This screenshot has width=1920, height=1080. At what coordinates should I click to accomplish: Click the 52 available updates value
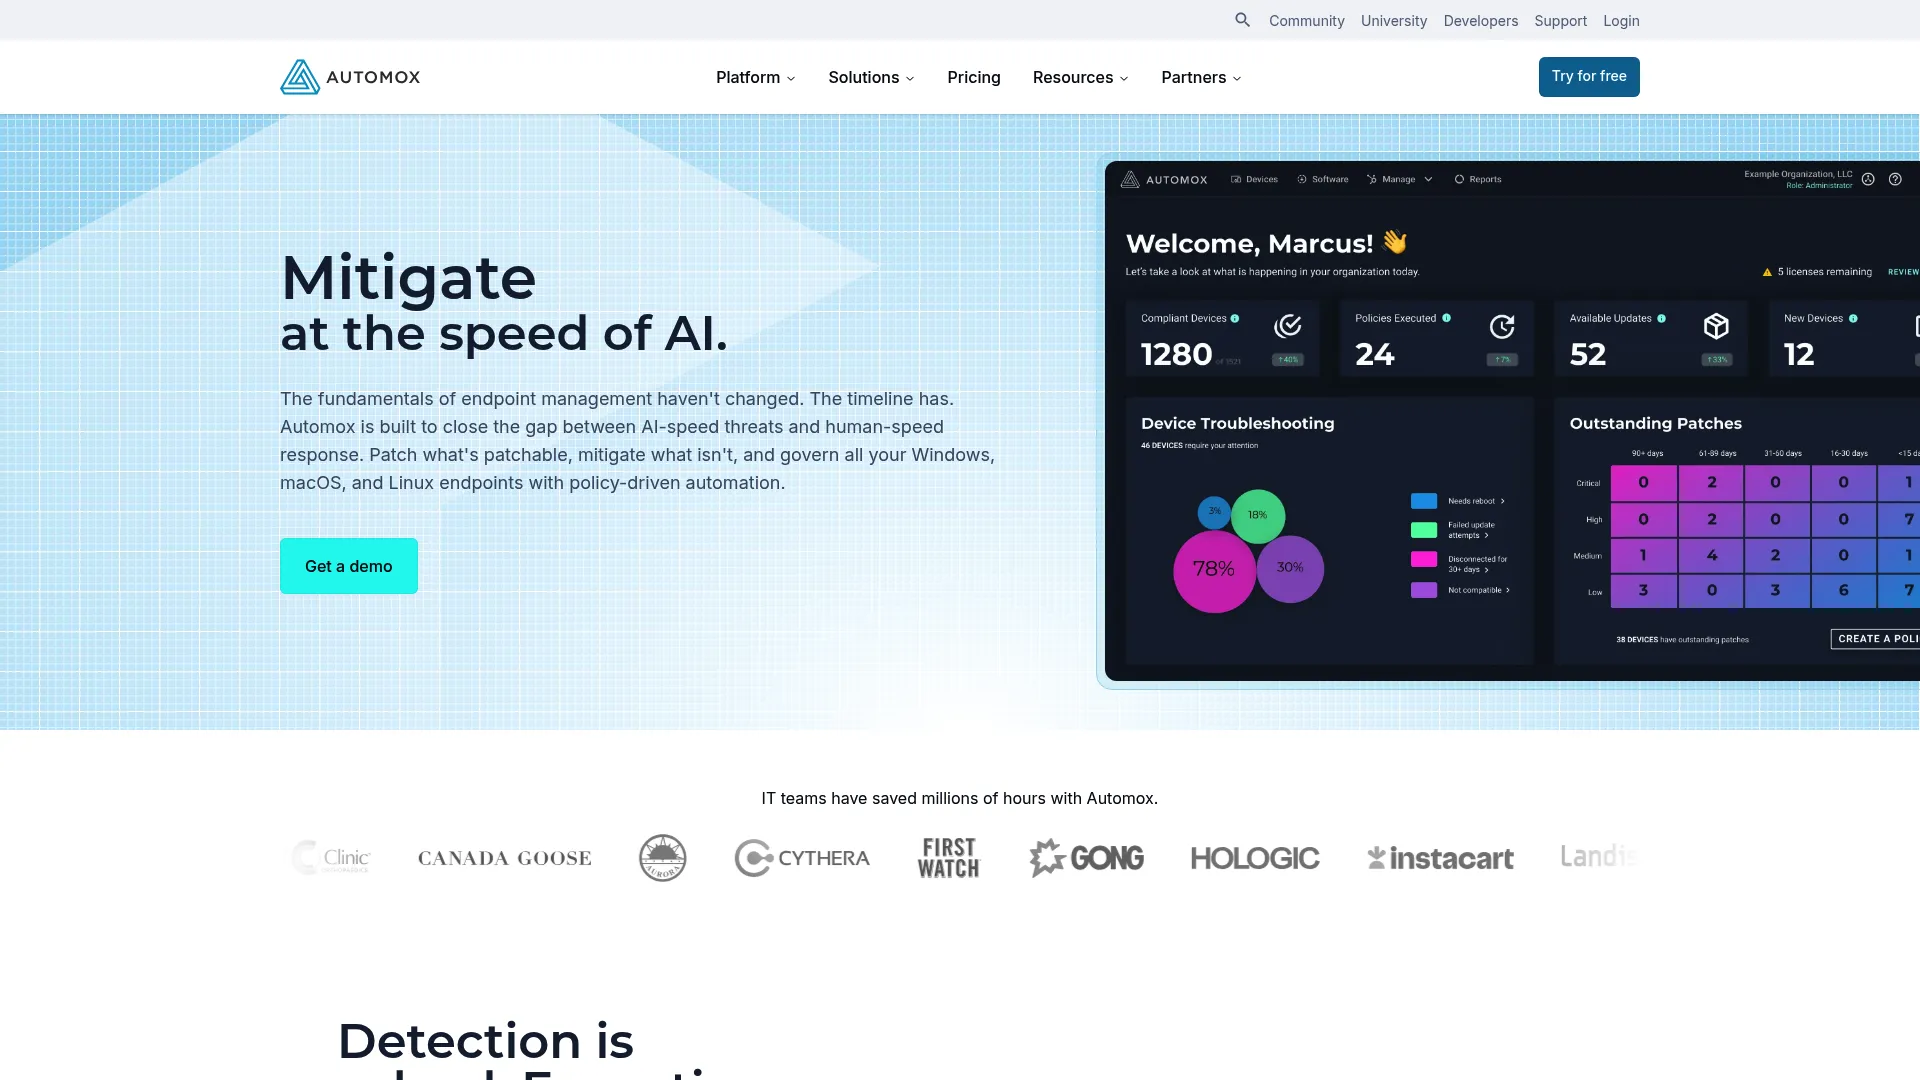coord(1588,354)
